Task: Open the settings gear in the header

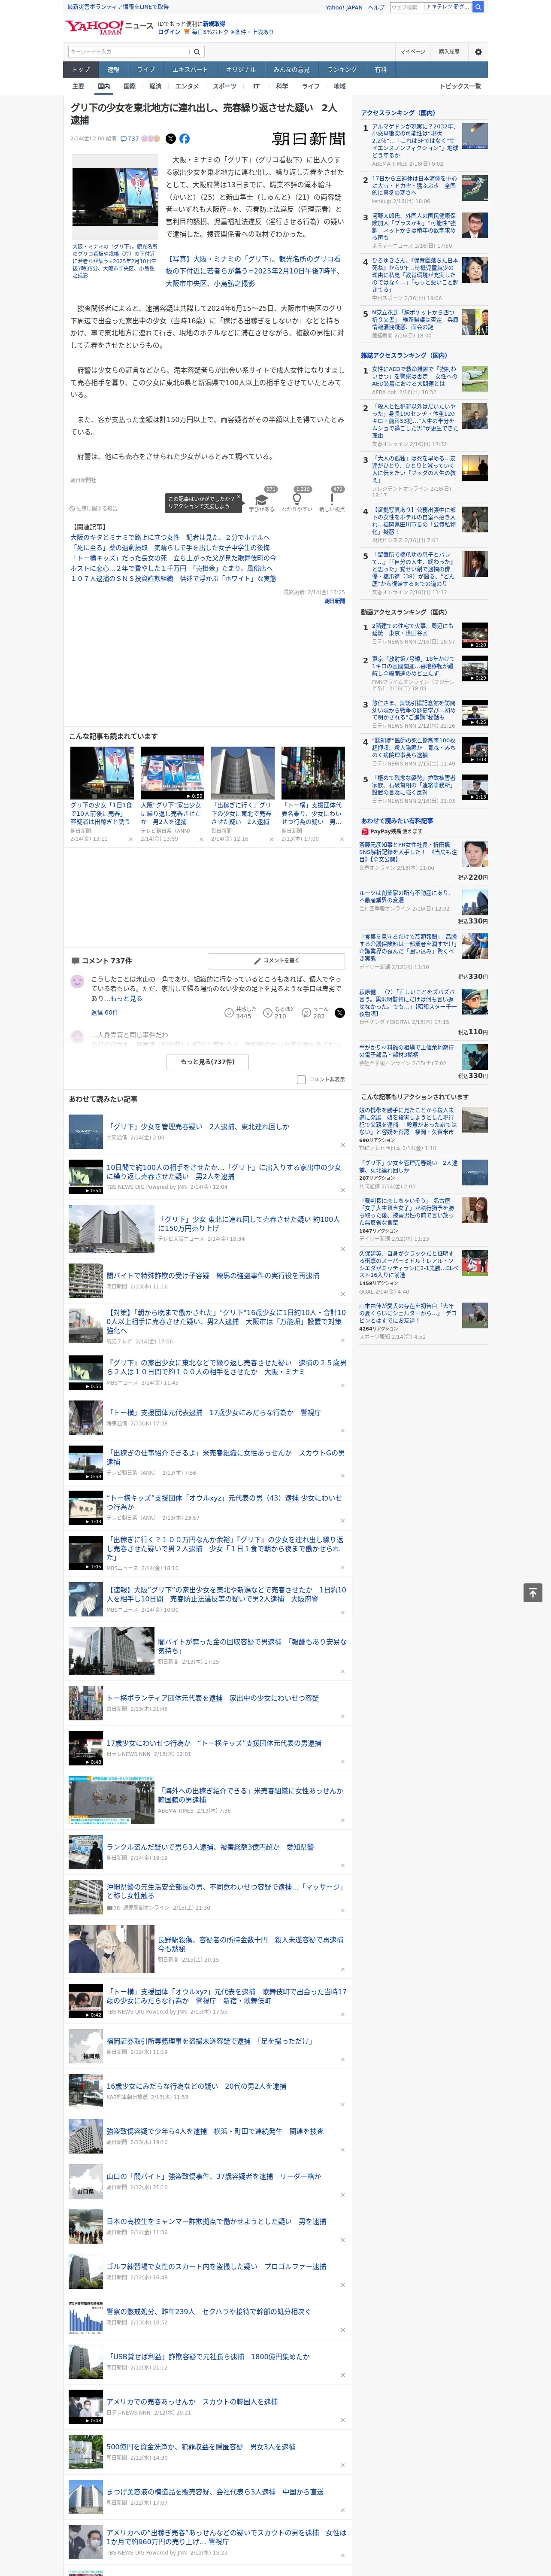Action: pos(478,52)
